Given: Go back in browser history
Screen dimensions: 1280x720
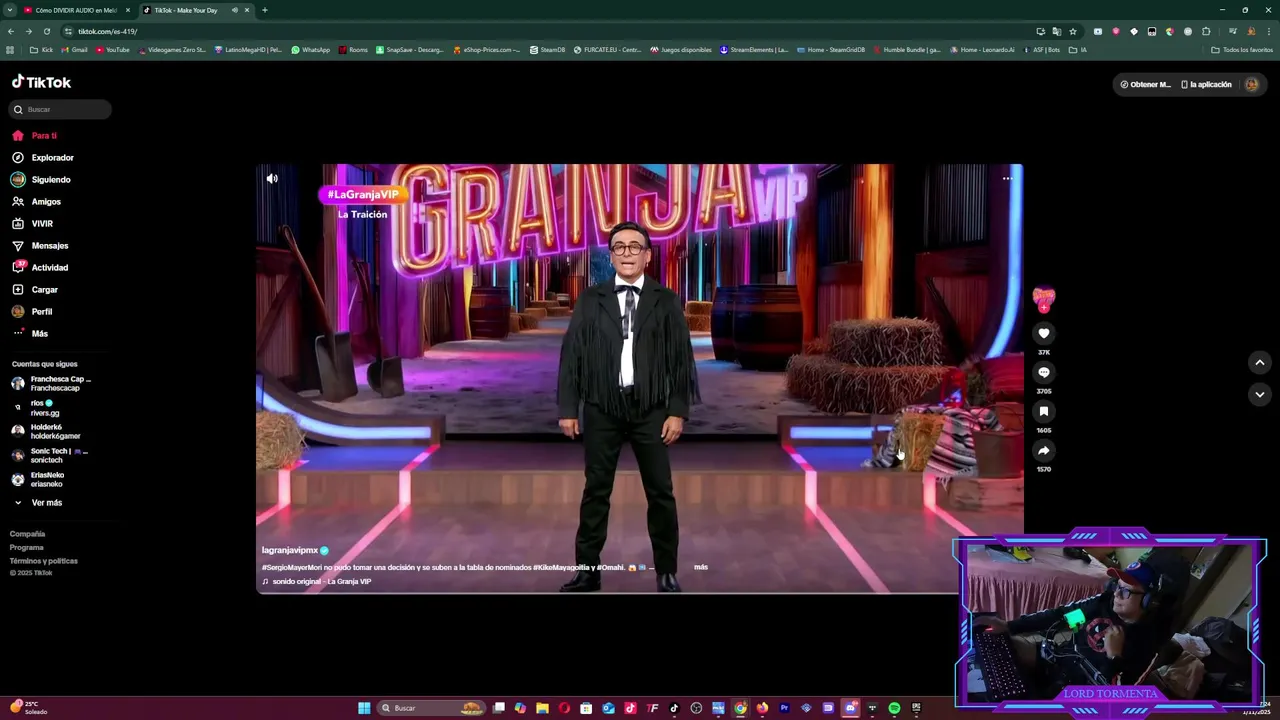Looking at the screenshot, I should (x=11, y=31).
